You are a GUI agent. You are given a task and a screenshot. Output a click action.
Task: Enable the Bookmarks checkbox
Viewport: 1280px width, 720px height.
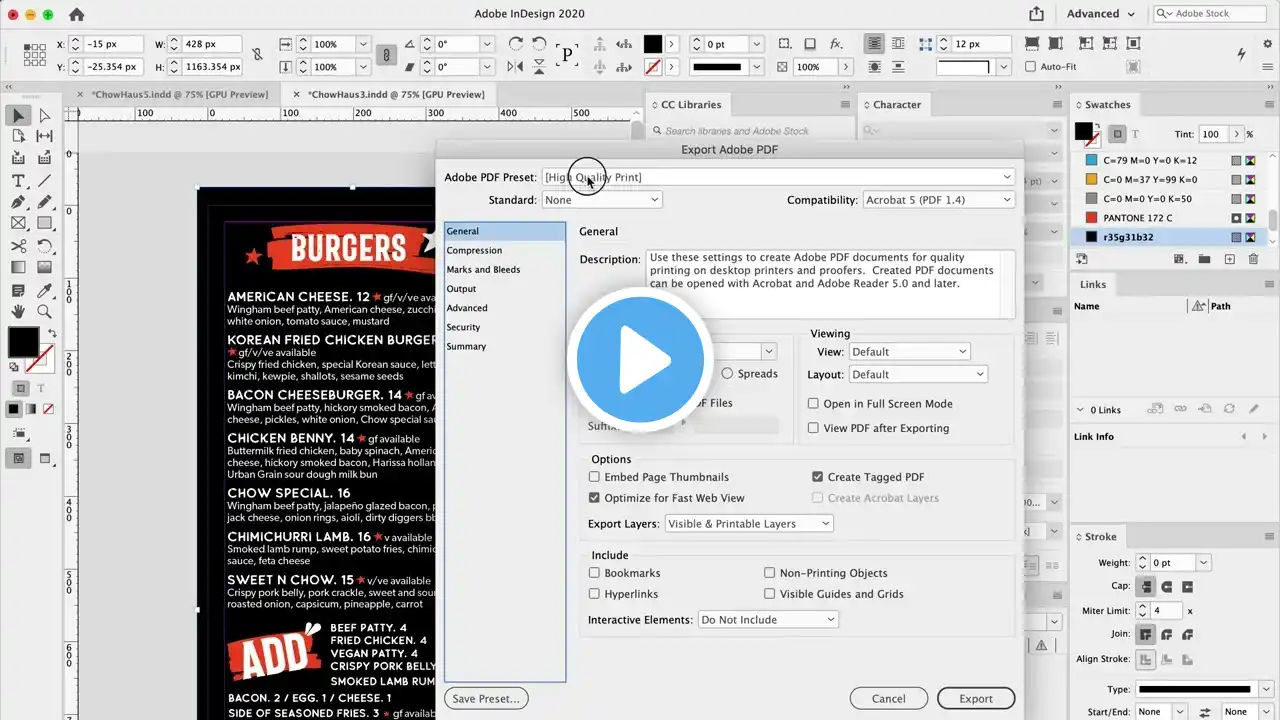point(594,573)
